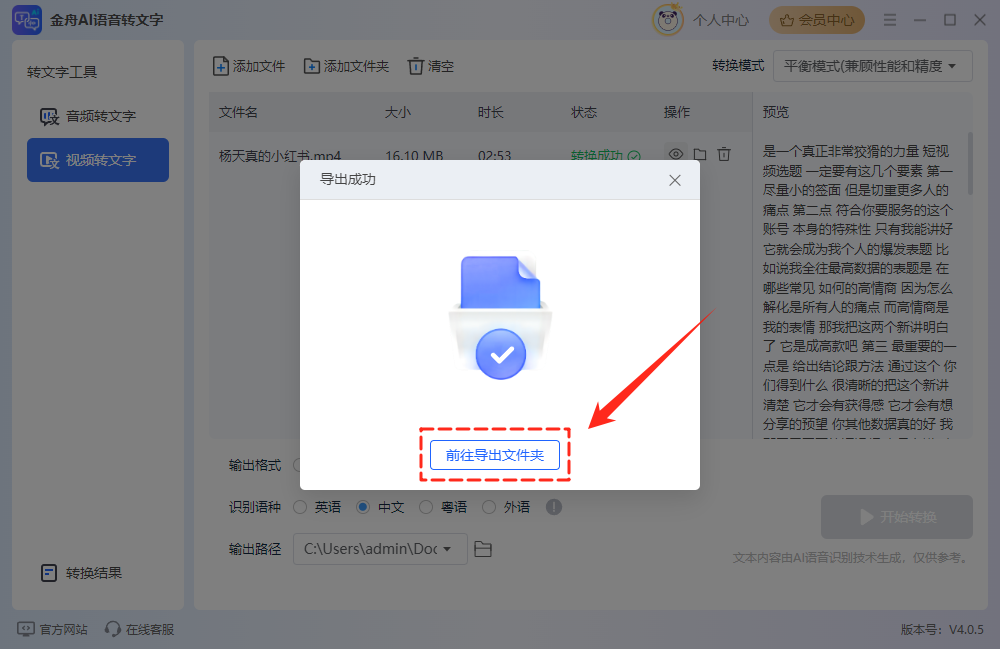The width and height of the screenshot is (1000, 649).
Task: Click the preview panel scrollbar
Action: pyautogui.click(x=970, y=164)
